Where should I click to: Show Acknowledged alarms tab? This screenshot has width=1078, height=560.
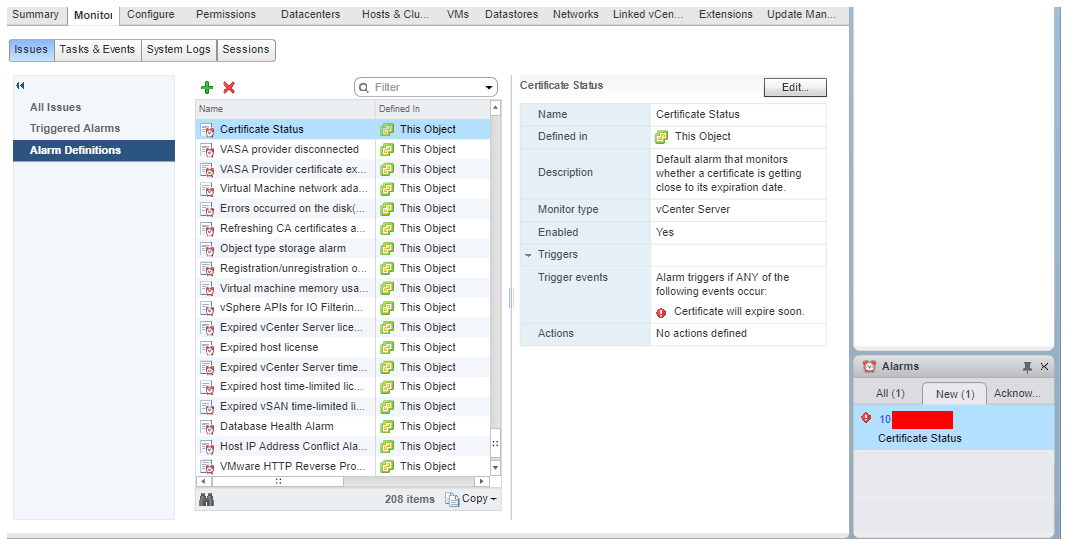(x=1017, y=394)
